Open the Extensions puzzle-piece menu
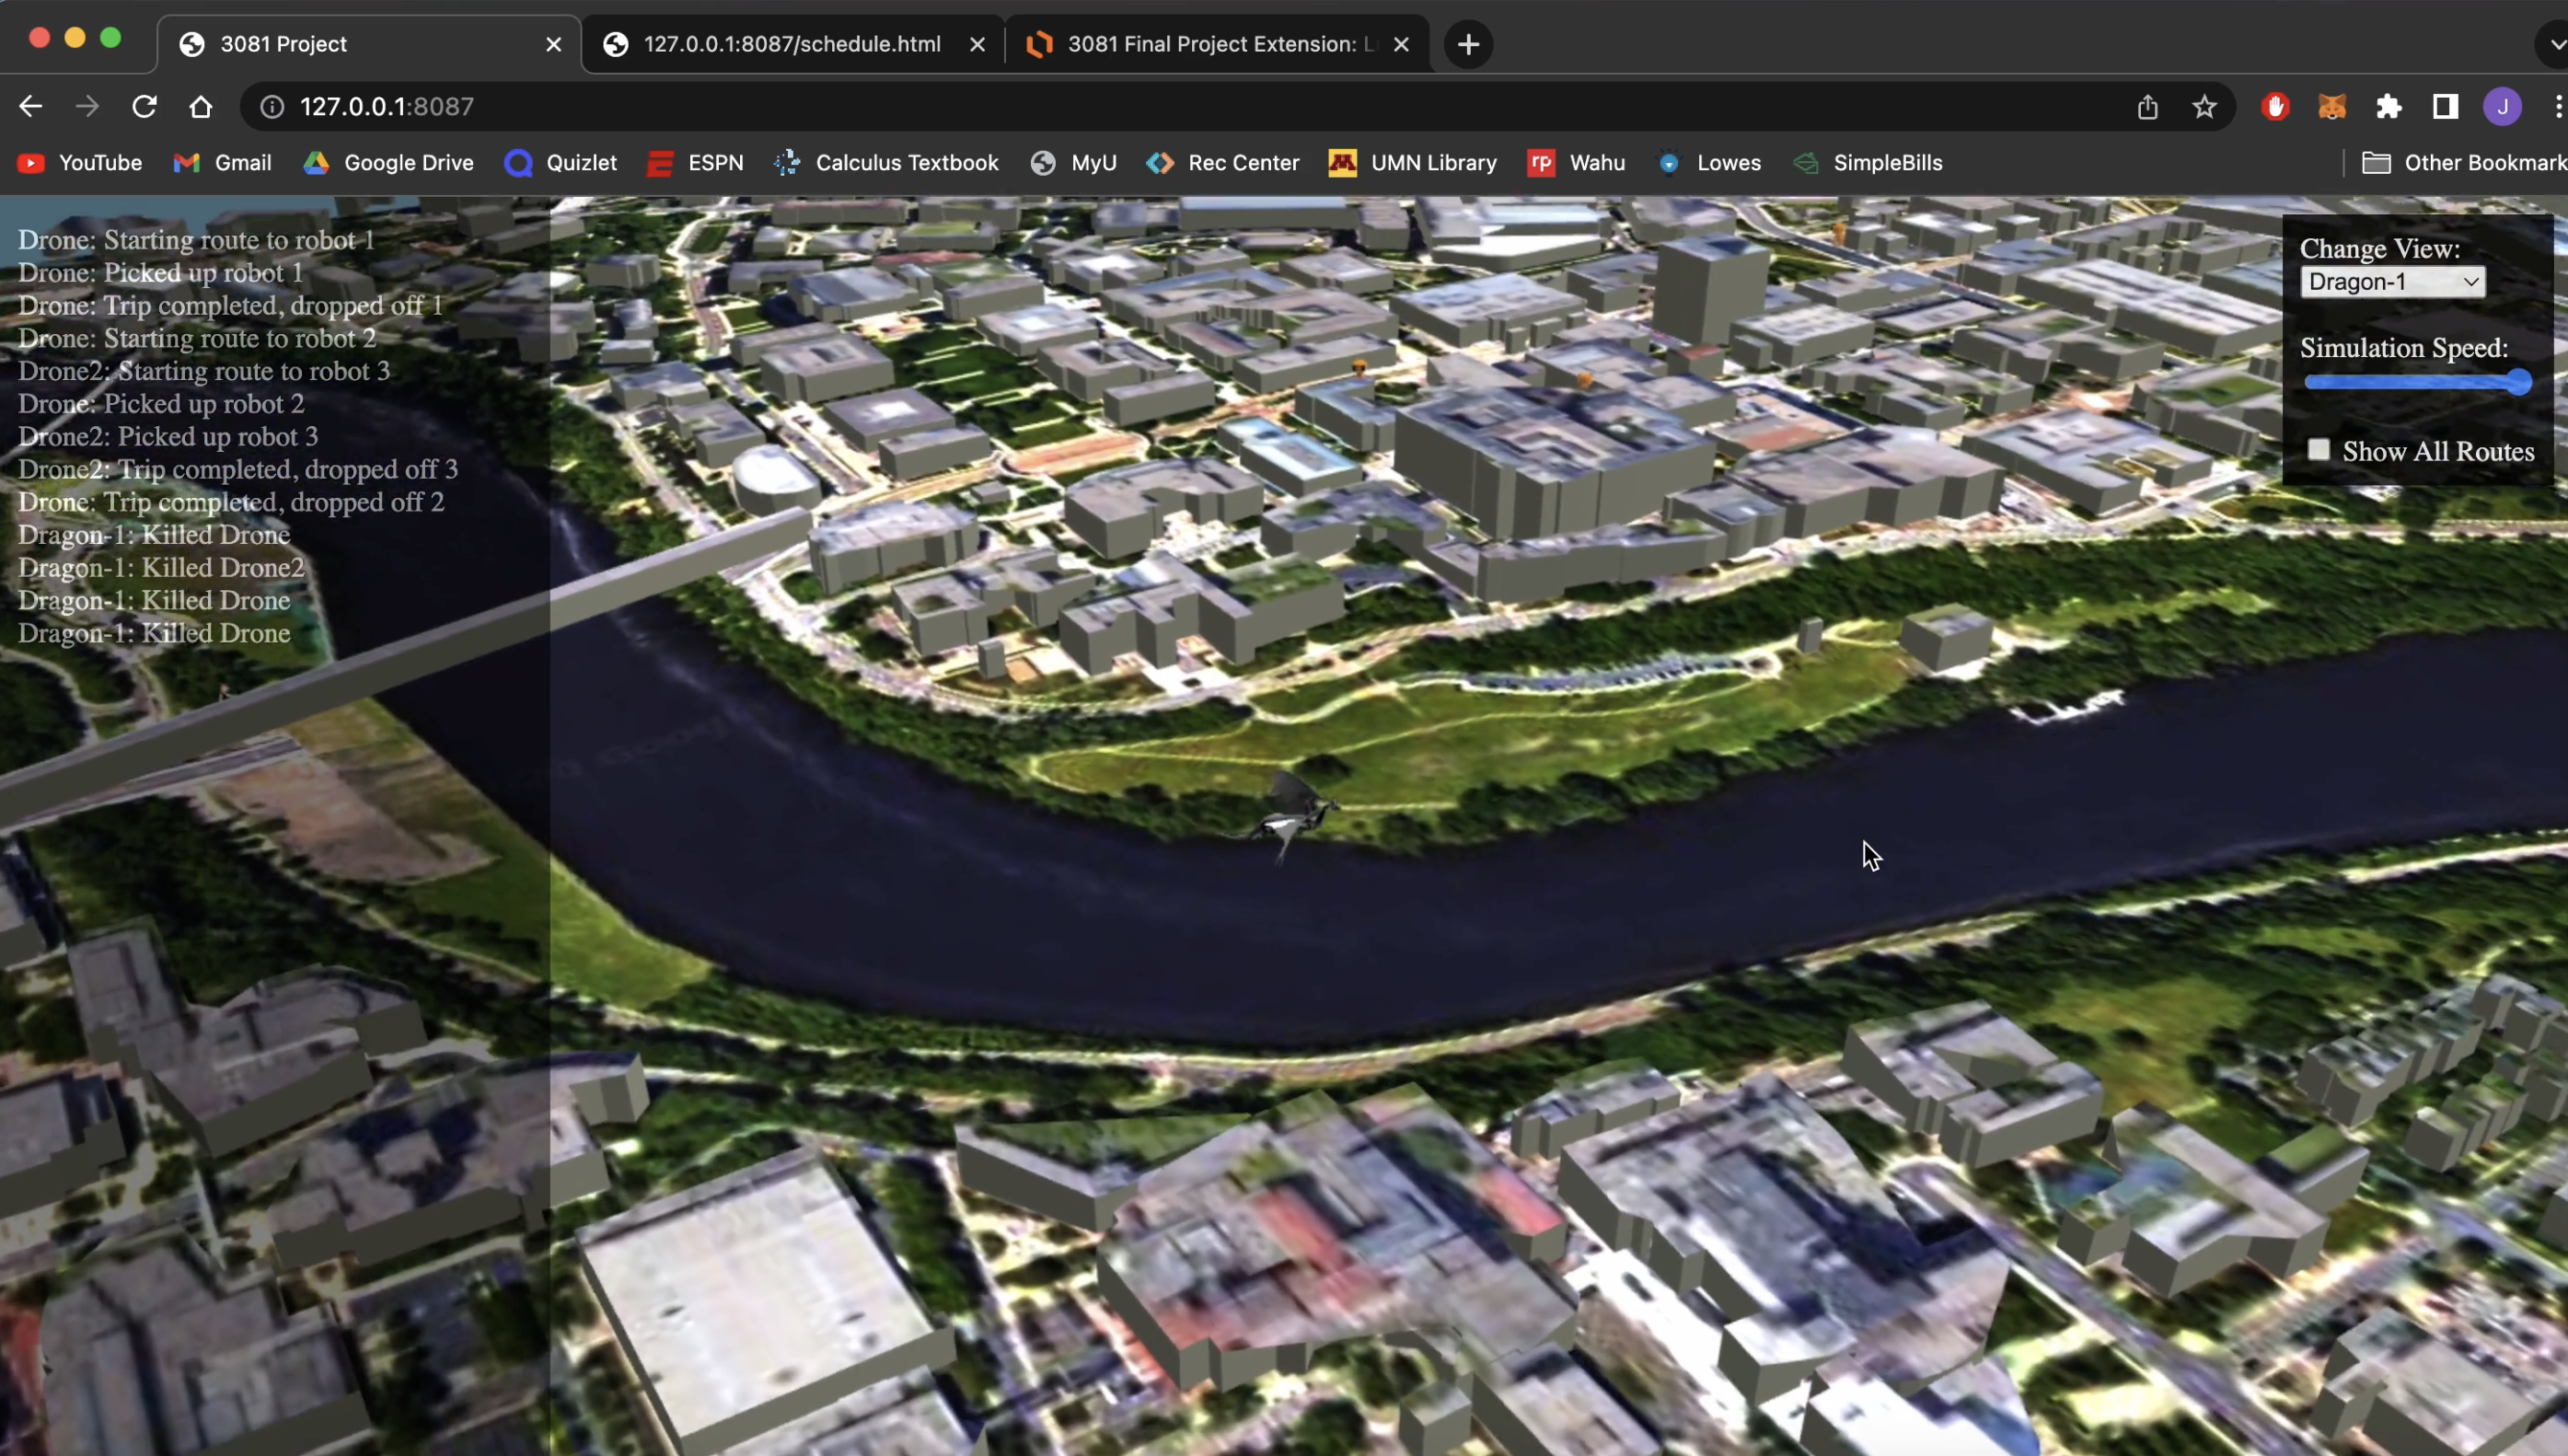The height and width of the screenshot is (1456, 2568). pyautogui.click(x=2389, y=106)
